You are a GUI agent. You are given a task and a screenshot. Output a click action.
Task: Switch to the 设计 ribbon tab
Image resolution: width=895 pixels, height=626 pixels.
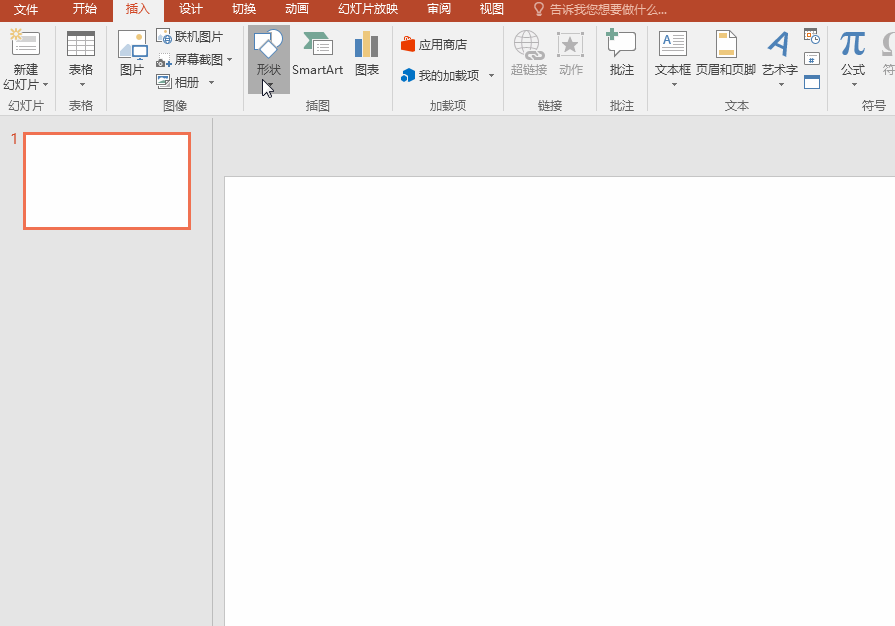pyautogui.click(x=190, y=9)
